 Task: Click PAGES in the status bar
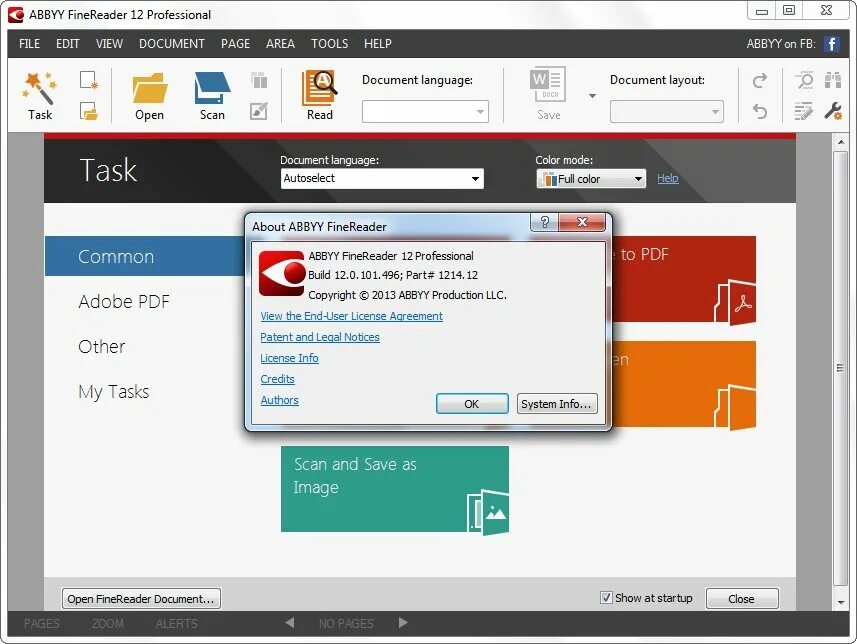(x=42, y=623)
